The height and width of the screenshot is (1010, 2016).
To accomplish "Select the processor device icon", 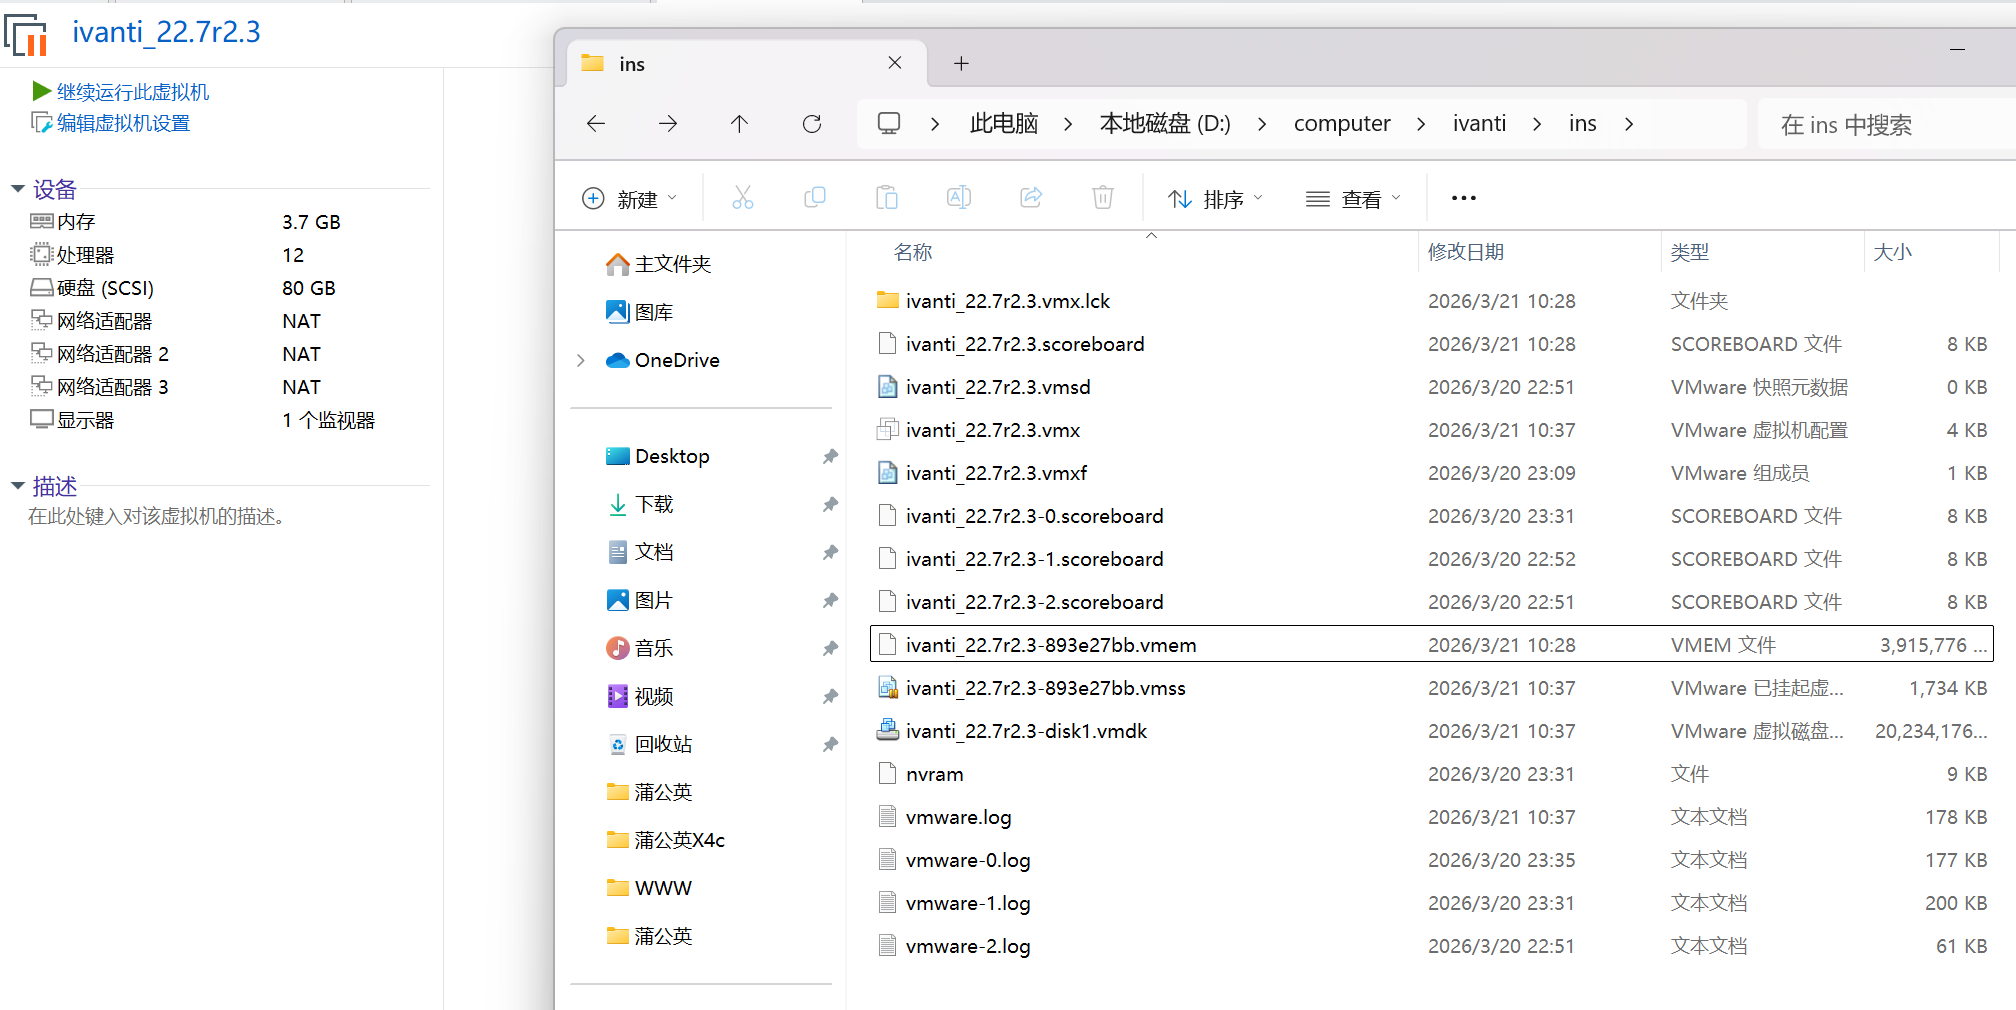I will (x=42, y=254).
